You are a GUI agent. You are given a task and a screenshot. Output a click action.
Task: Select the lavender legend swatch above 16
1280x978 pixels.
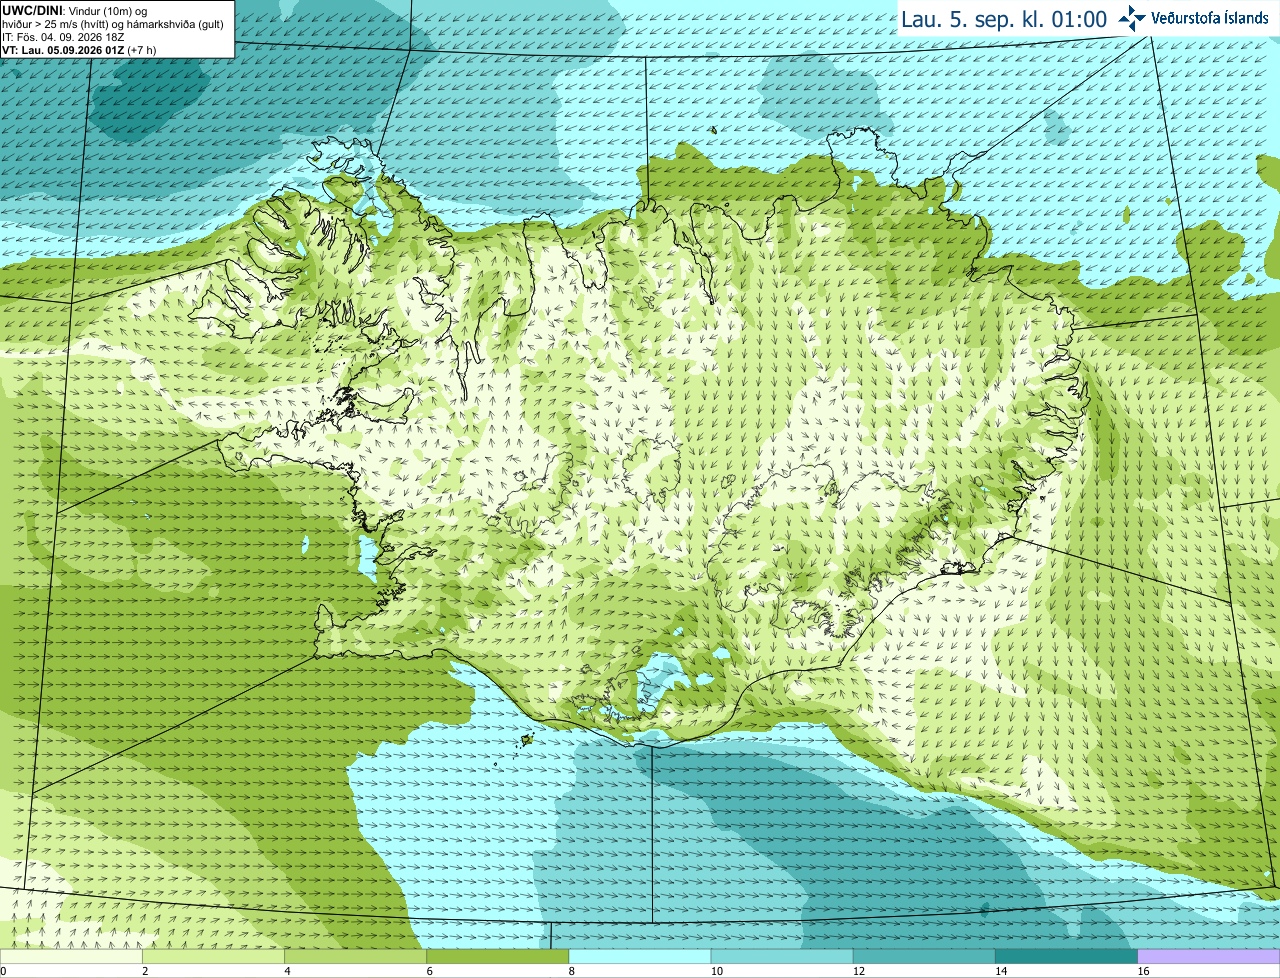point(1209,957)
